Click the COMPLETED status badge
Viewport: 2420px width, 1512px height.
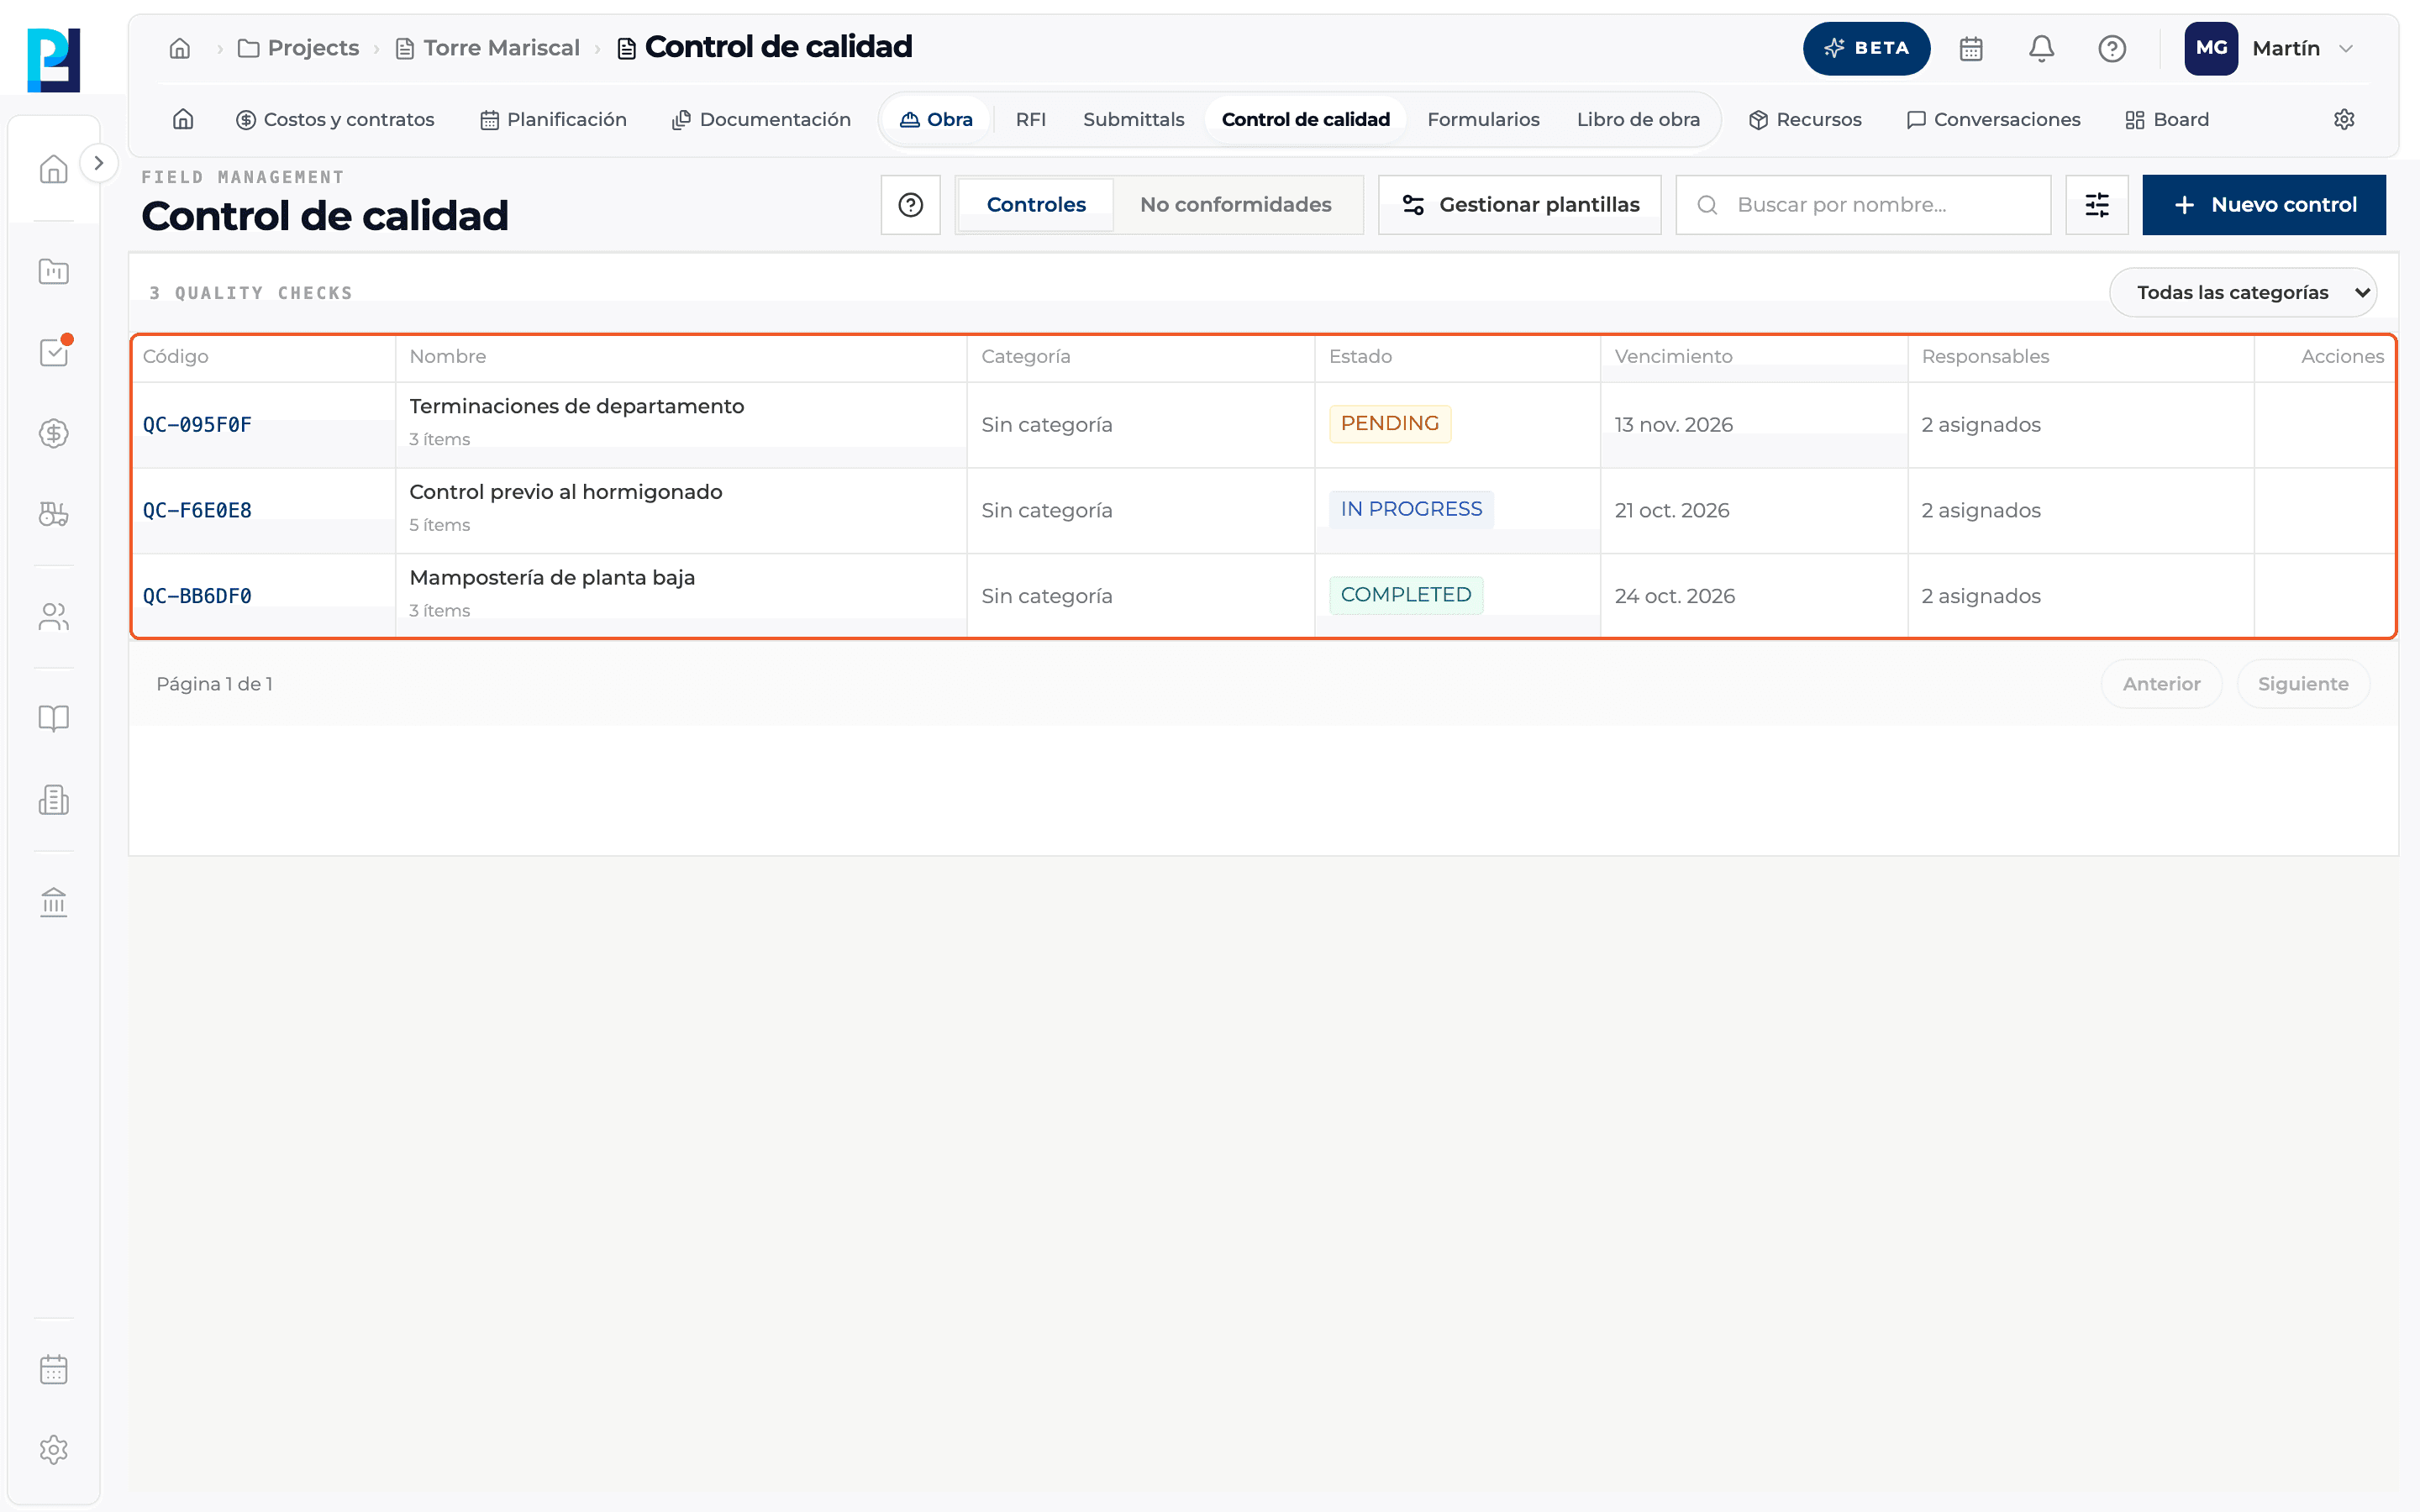point(1406,595)
